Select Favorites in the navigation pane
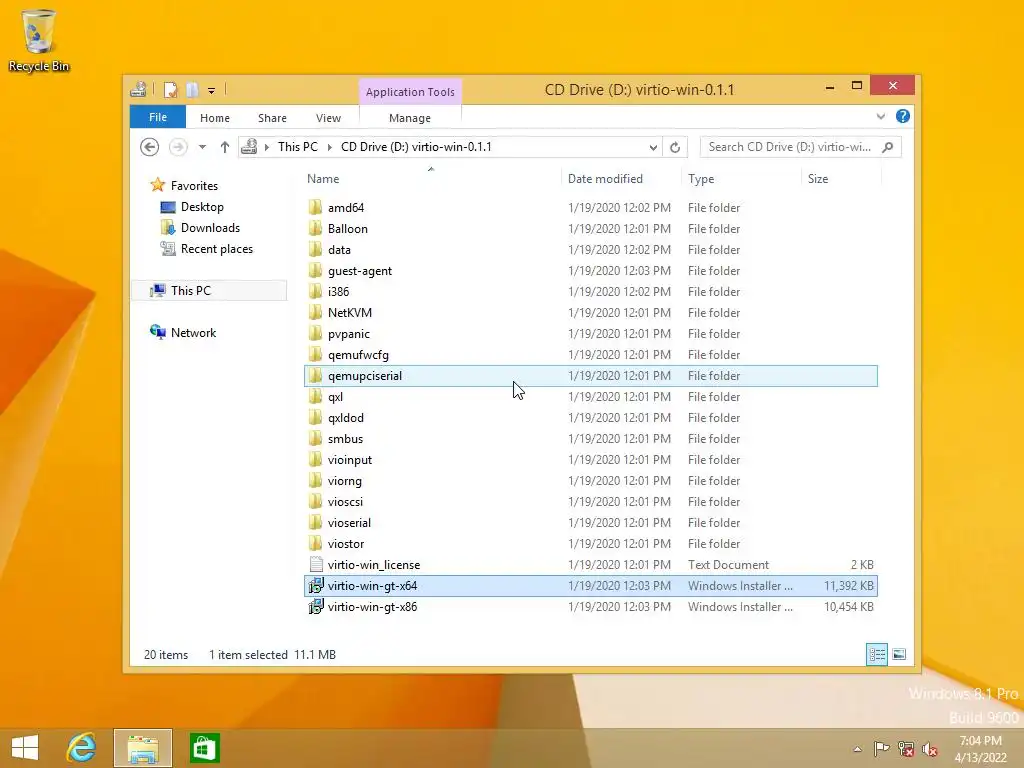 click(x=184, y=185)
